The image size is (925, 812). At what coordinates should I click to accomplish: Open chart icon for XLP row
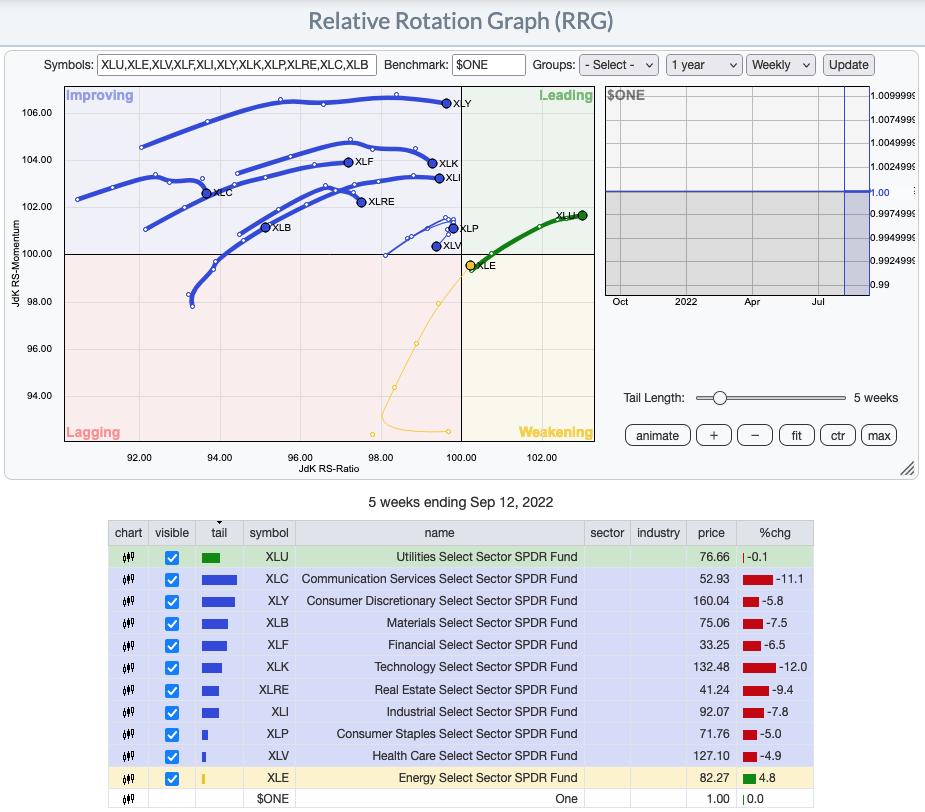click(x=128, y=734)
